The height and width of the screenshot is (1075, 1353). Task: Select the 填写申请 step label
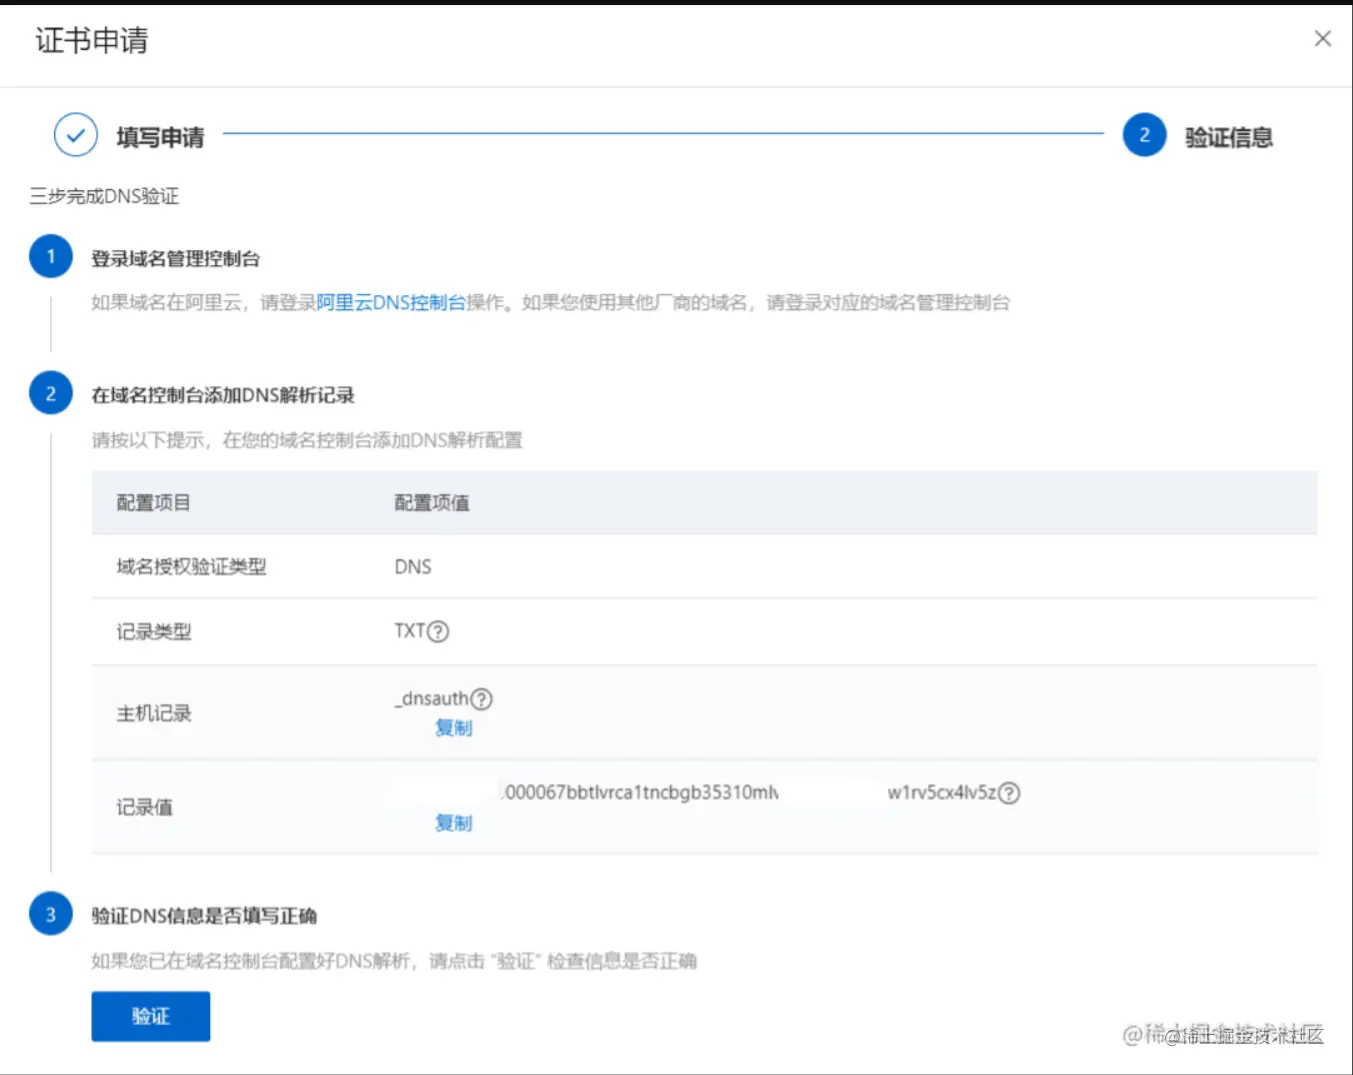(160, 137)
